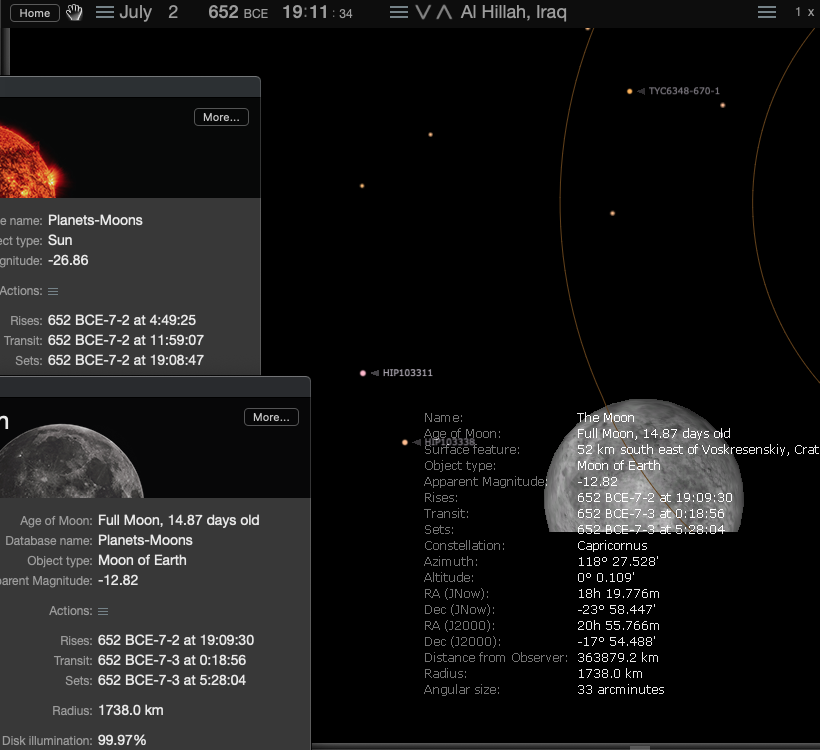Screen dimensions: 820x750
Task: Click the downward V arrow for location
Action: (423, 12)
